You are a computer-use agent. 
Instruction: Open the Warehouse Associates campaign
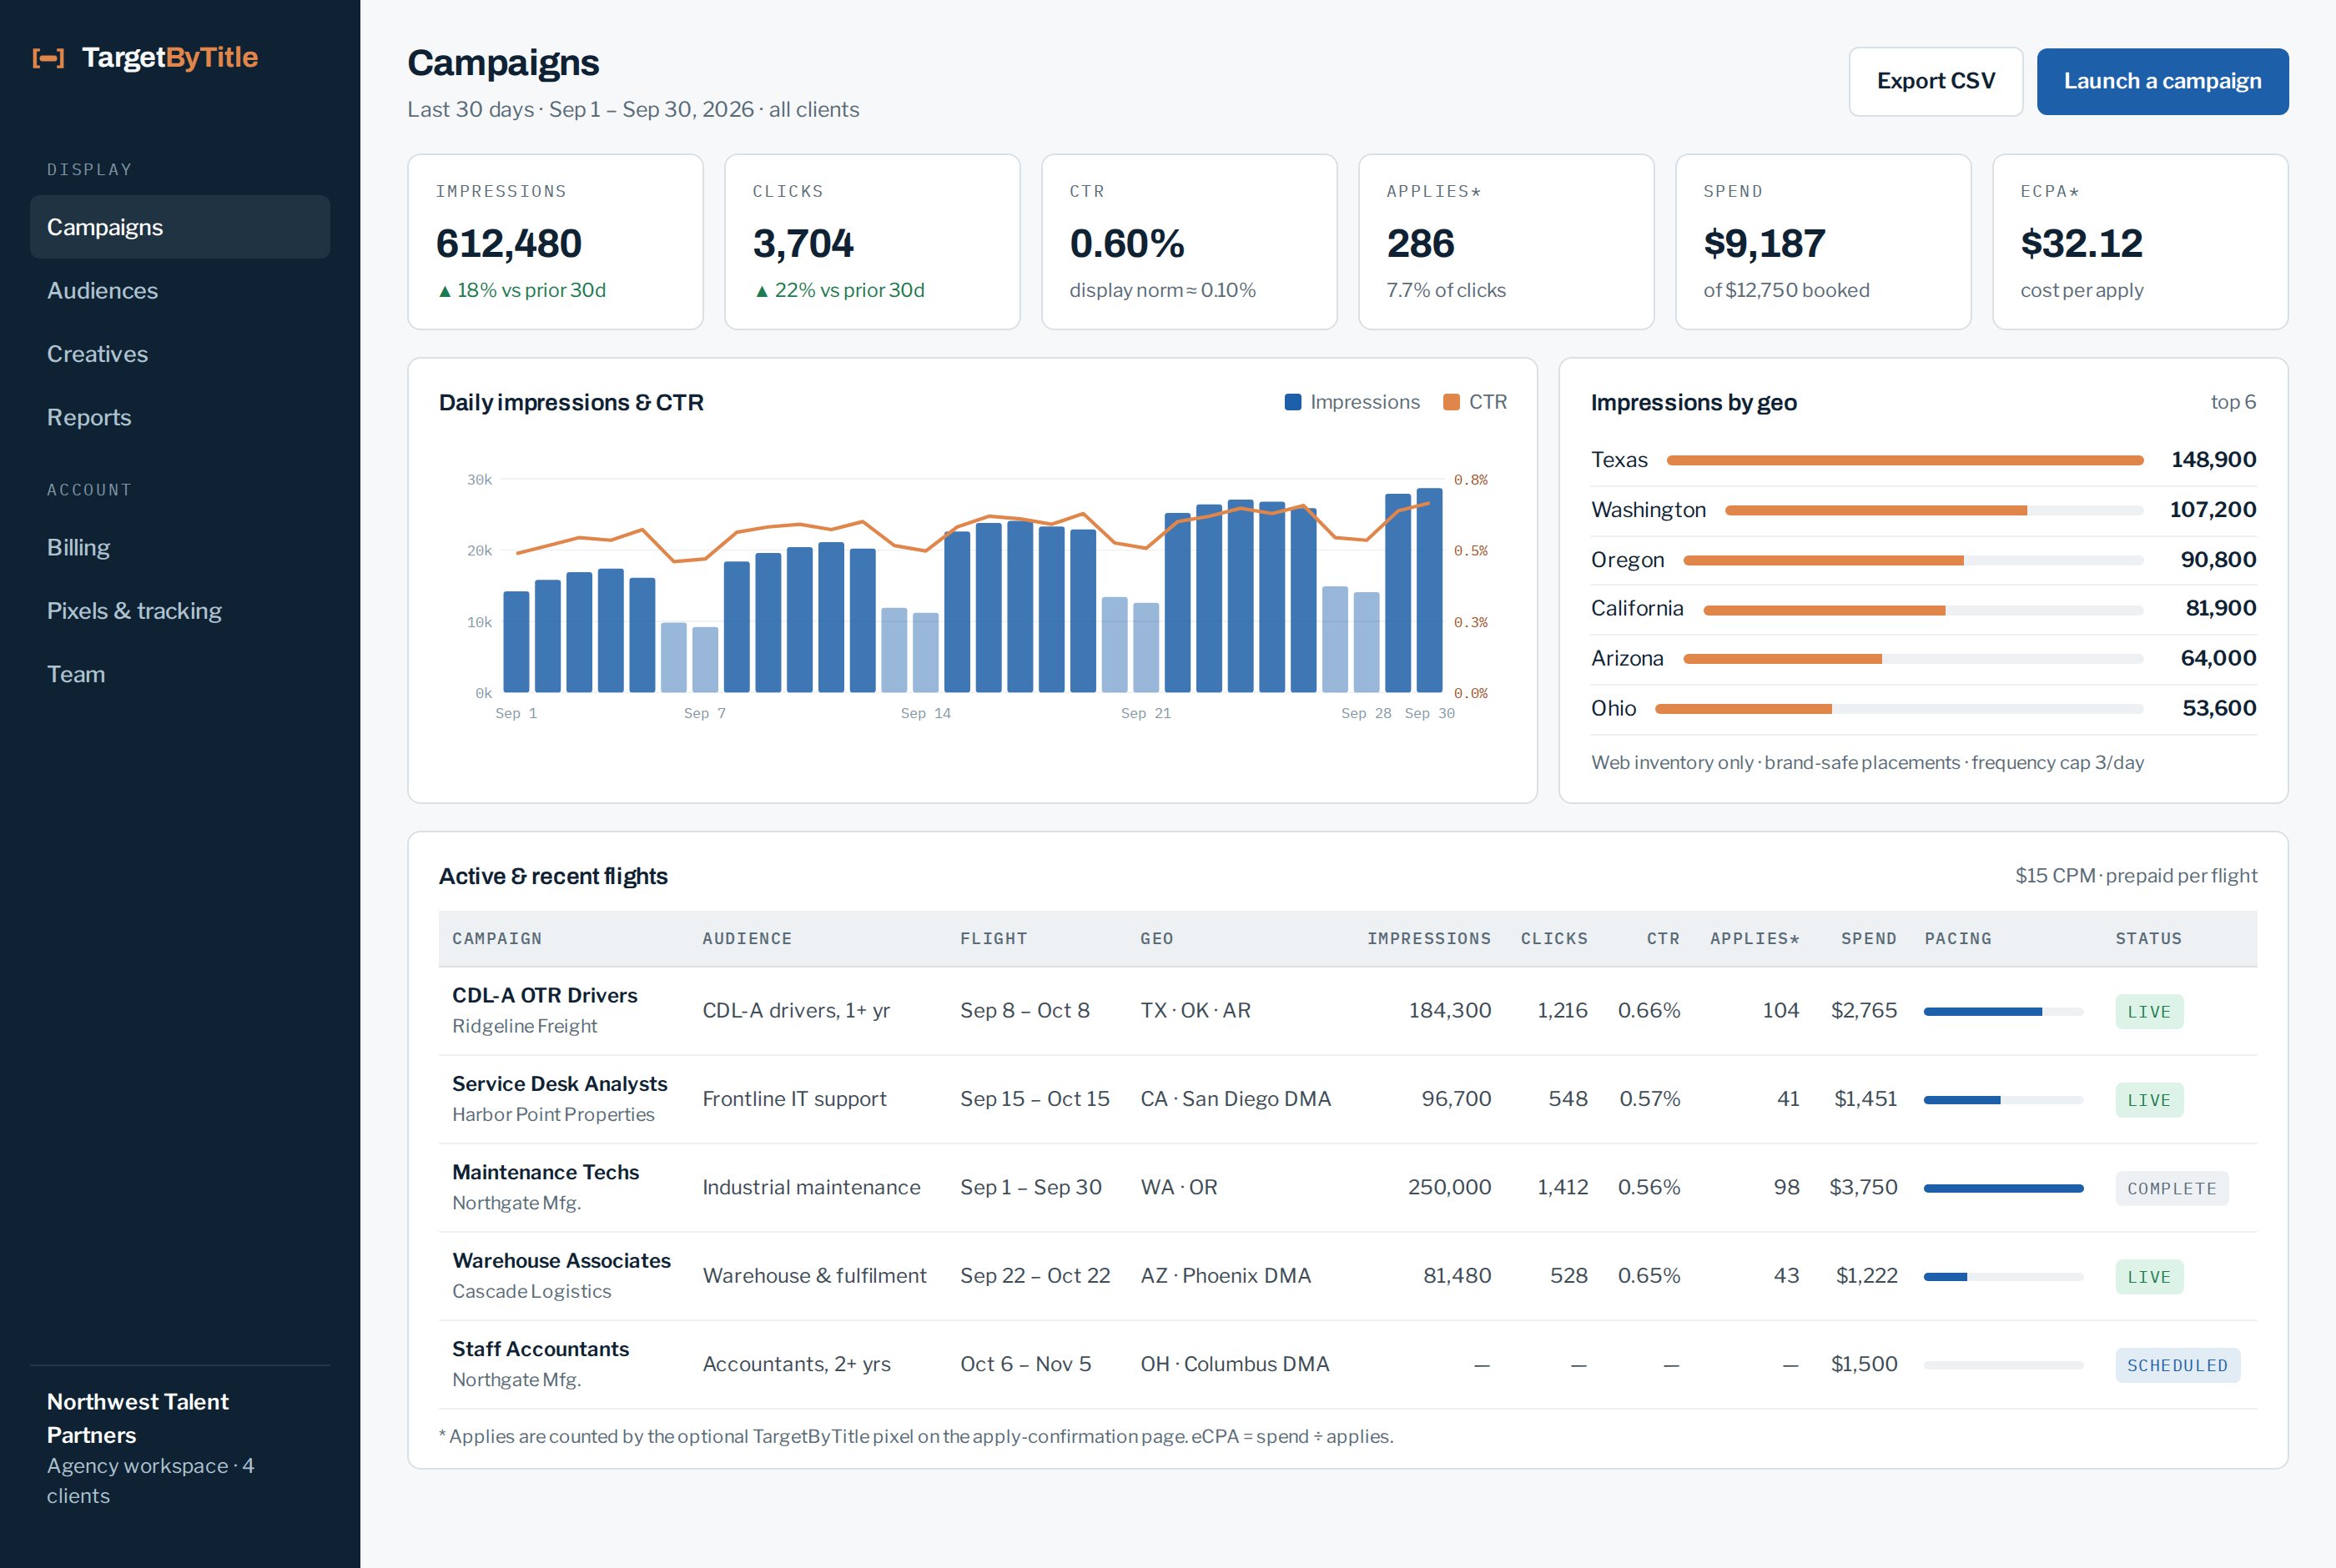pyautogui.click(x=561, y=1260)
